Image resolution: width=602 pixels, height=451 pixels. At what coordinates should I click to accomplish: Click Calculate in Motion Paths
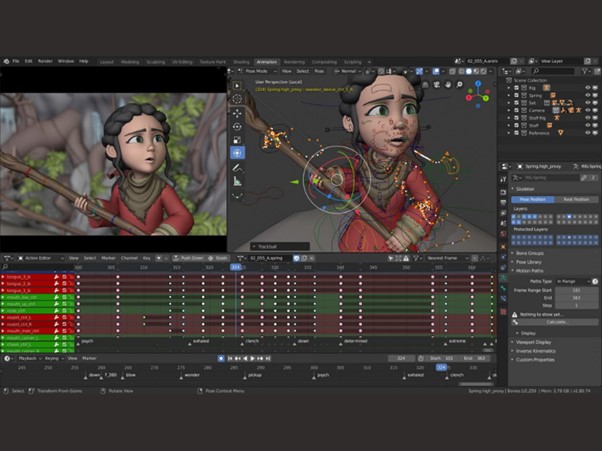556,322
